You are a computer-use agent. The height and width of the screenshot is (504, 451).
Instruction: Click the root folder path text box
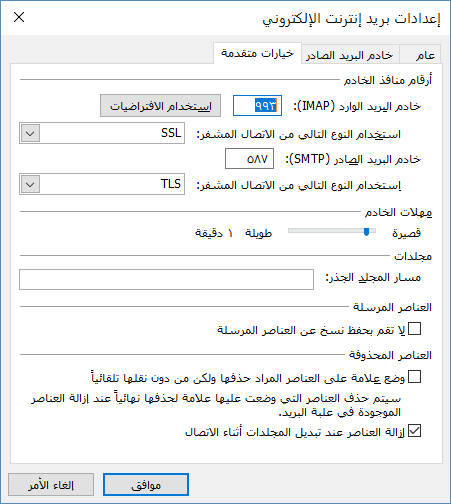click(166, 279)
